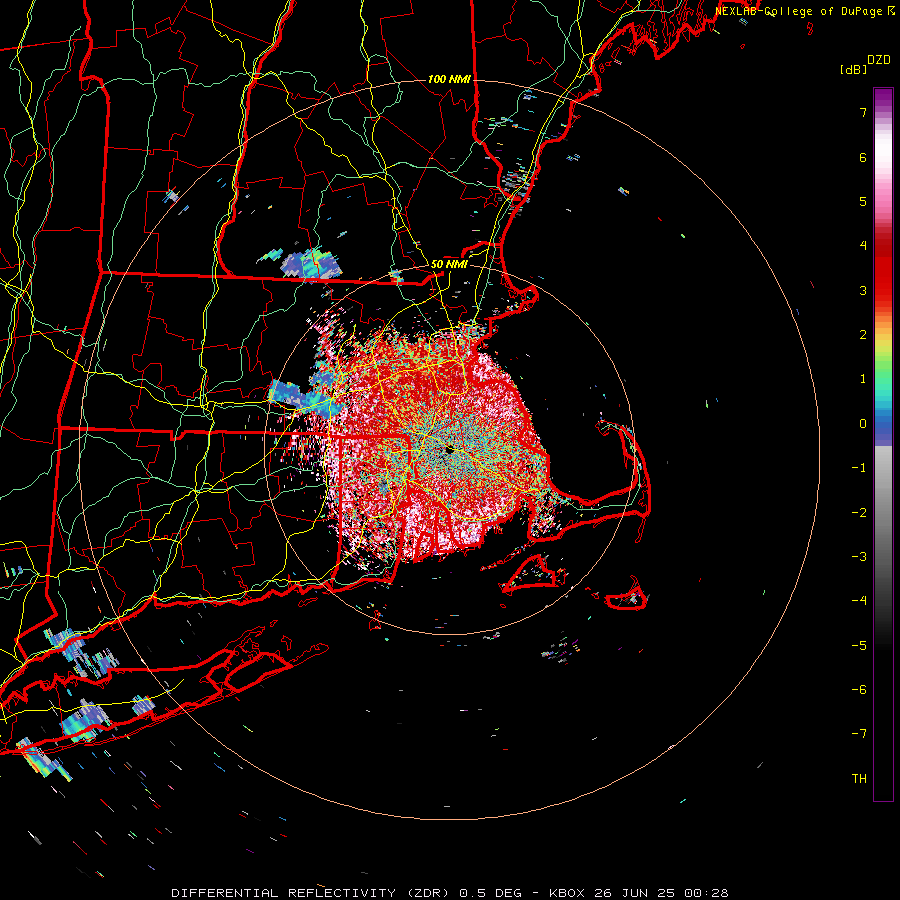Screen dimensions: 900x900
Task: Select the 7 value on the color scale
Action: 863,112
